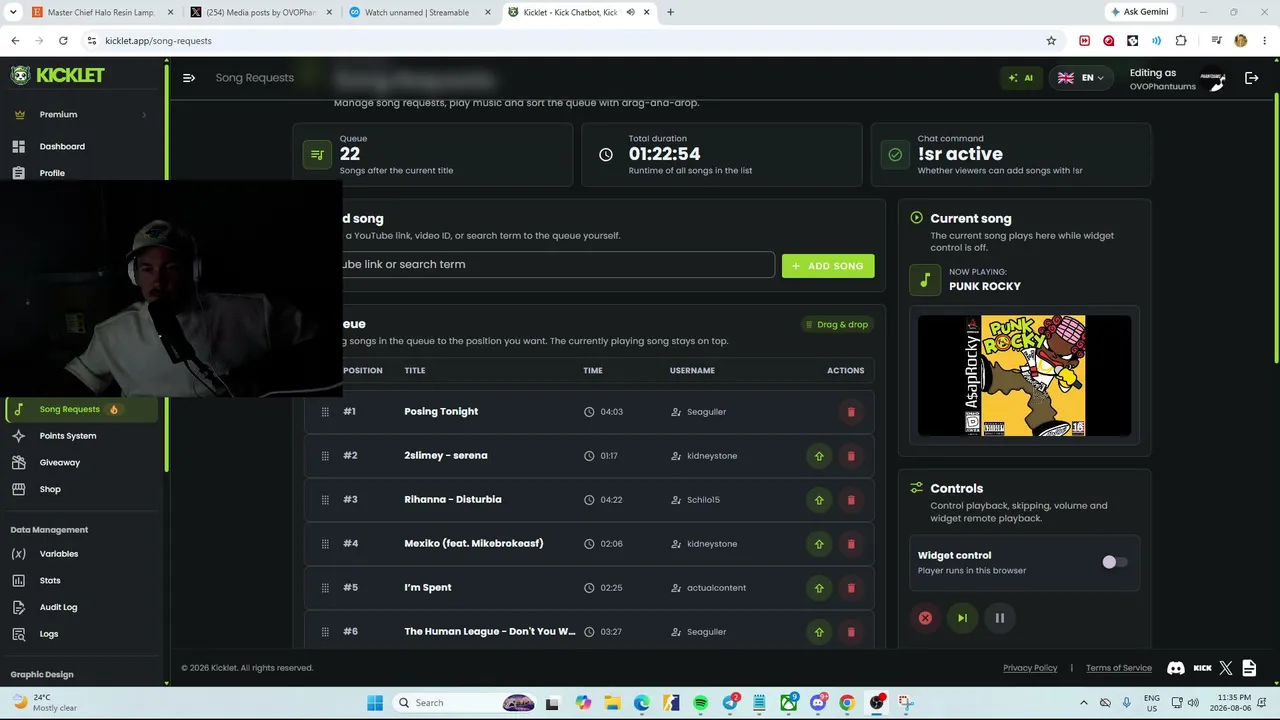This screenshot has width=1280, height=720.
Task: Open the Windows Start menu
Action: [375, 703]
